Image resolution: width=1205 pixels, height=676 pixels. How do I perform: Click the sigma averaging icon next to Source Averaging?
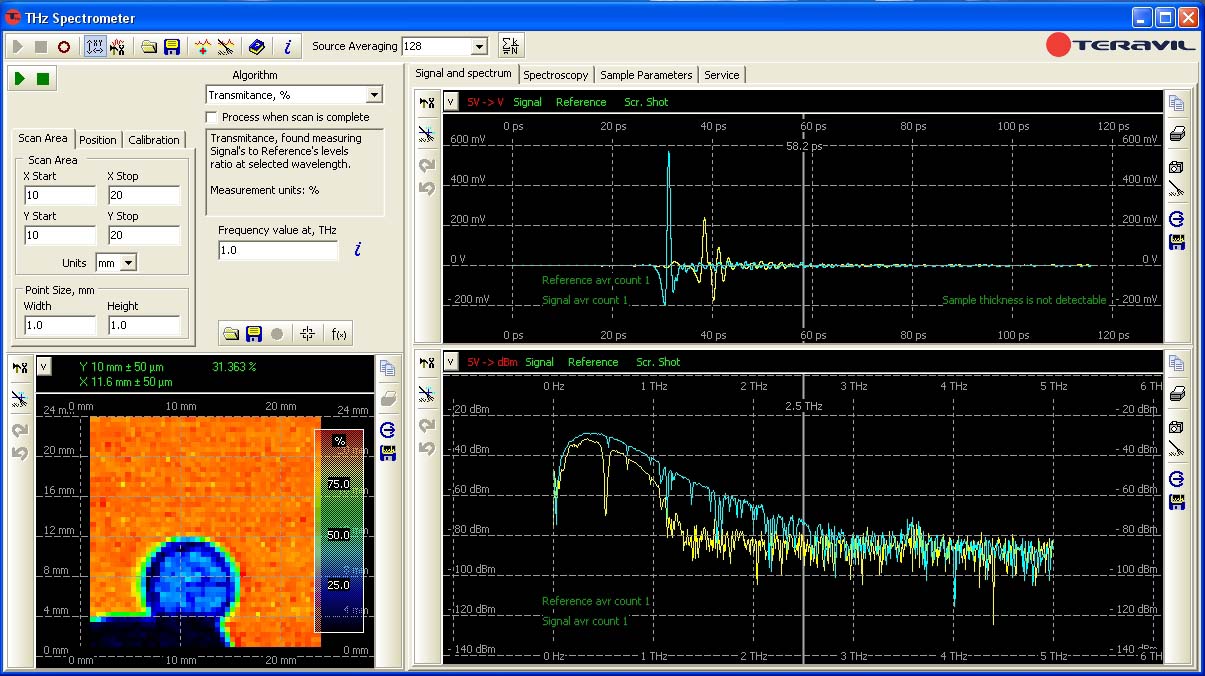[x=510, y=46]
